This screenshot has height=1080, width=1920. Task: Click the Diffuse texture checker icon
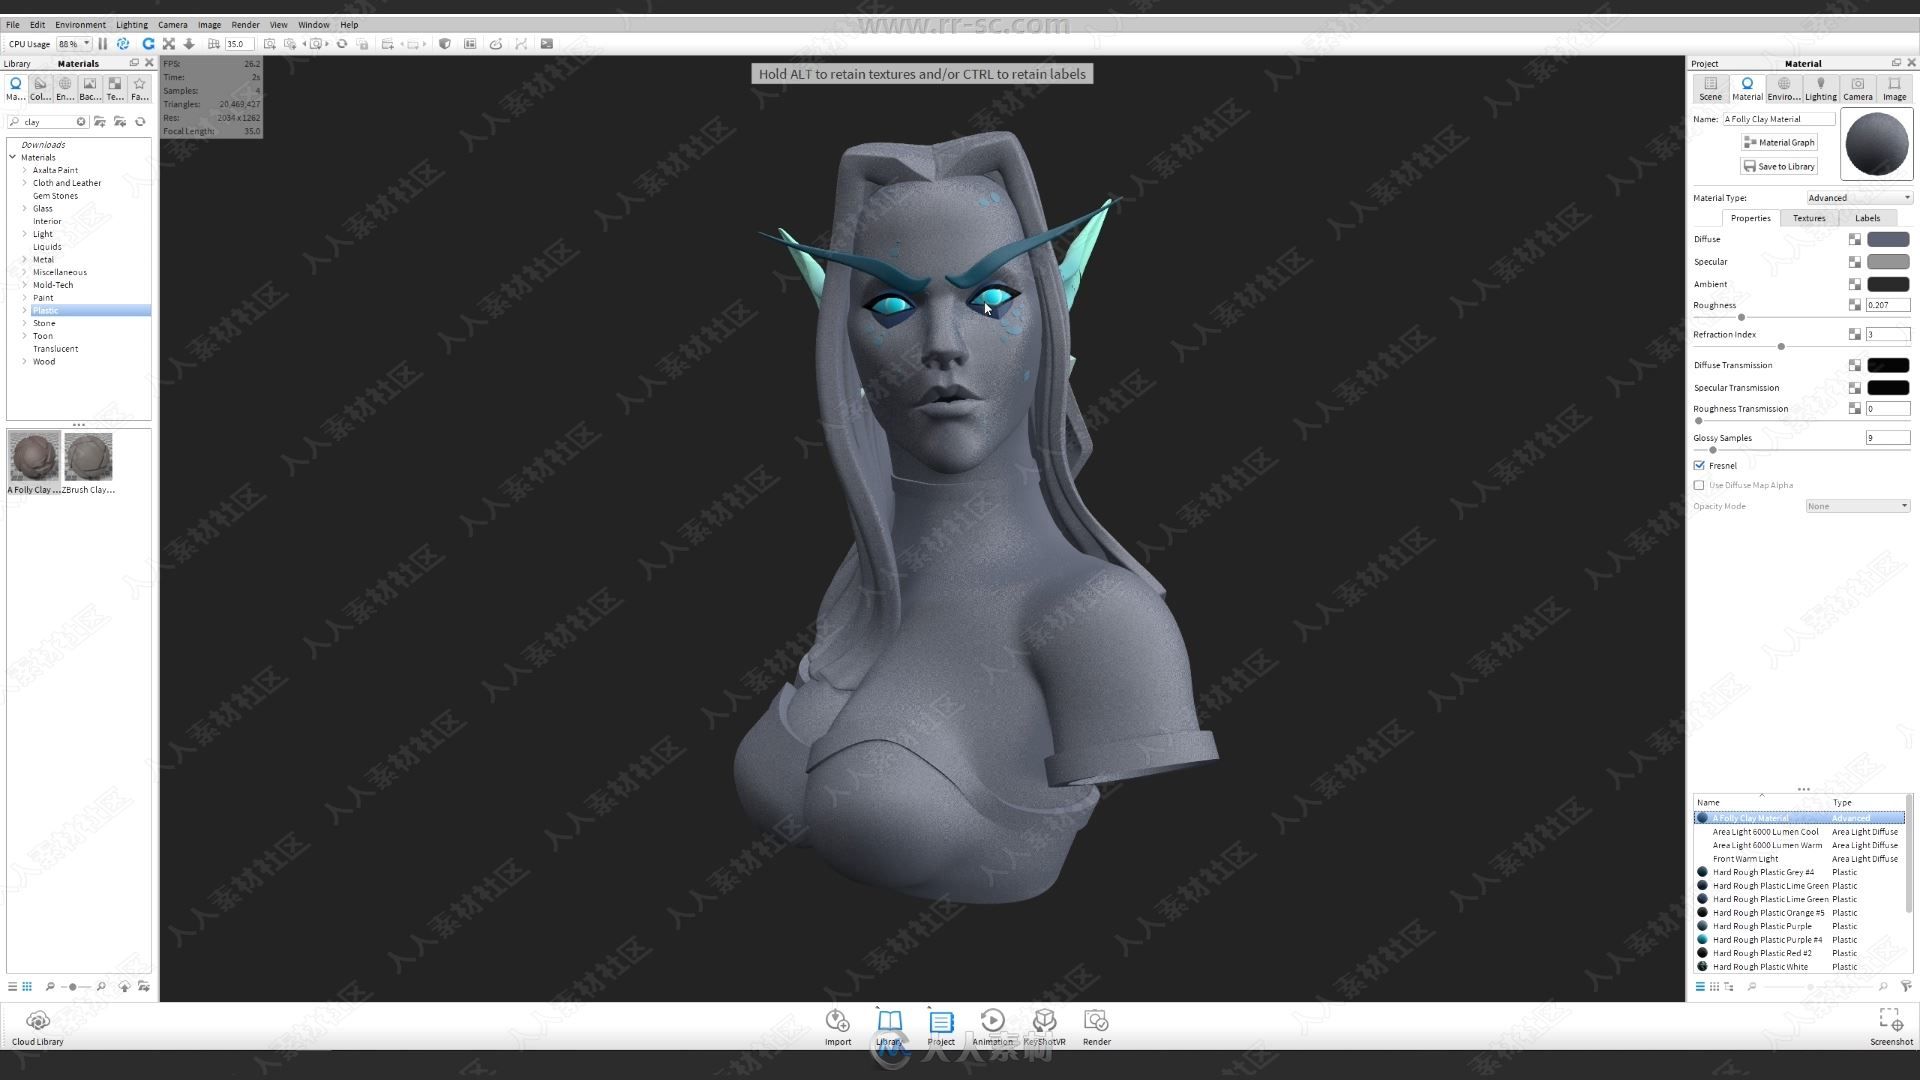1855,240
